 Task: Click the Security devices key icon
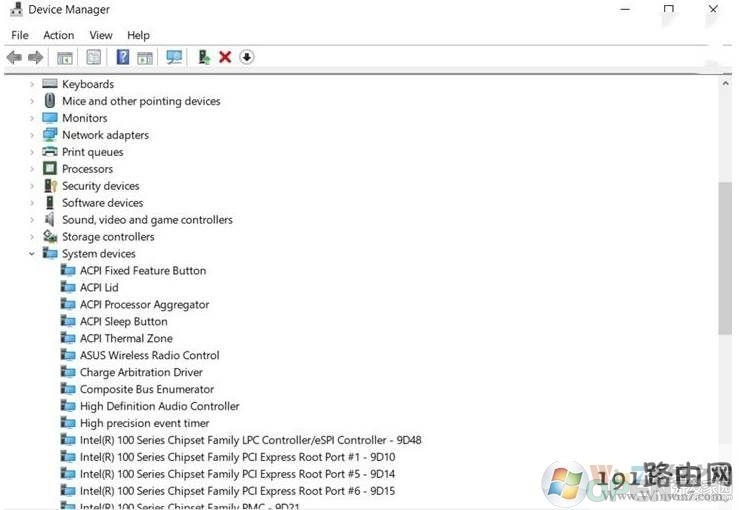(50, 185)
